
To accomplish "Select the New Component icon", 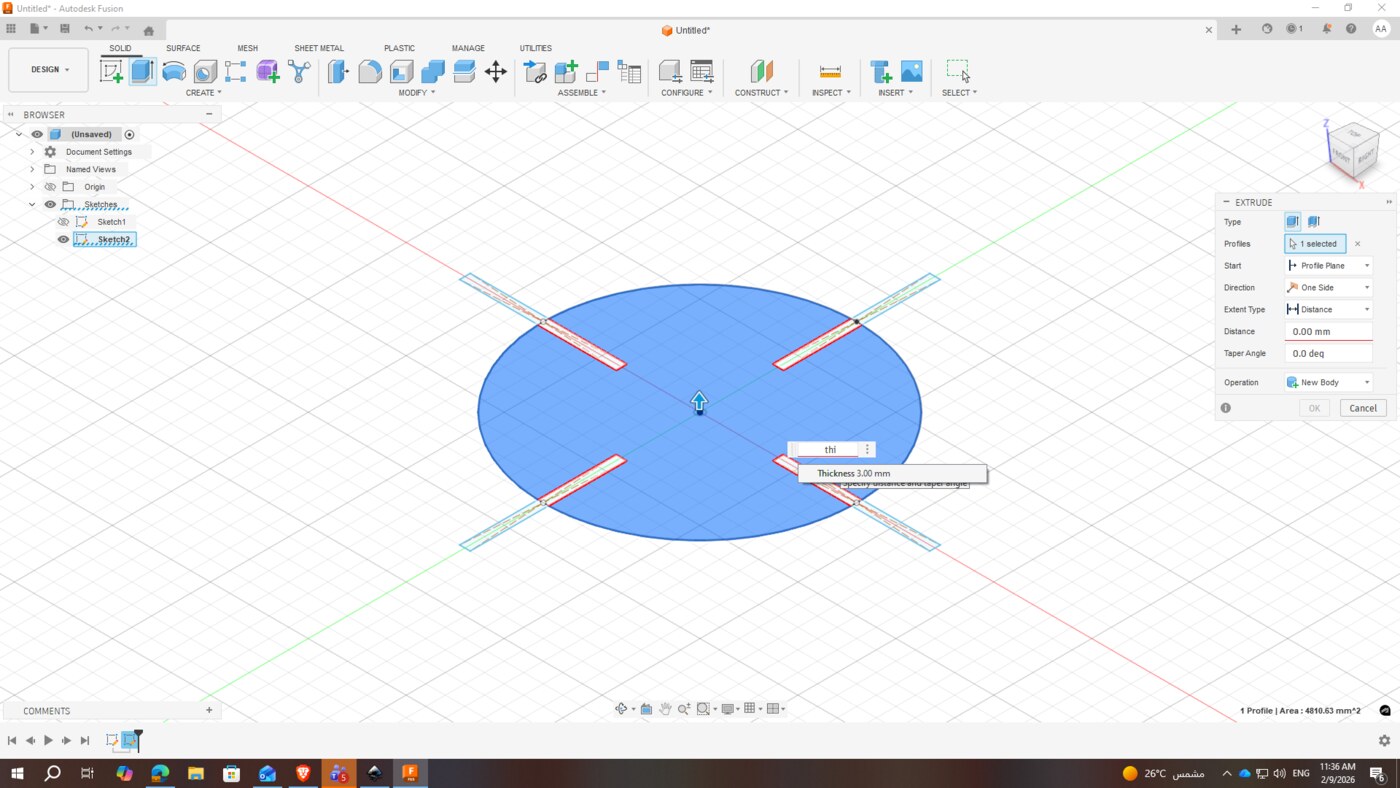I will (566, 71).
